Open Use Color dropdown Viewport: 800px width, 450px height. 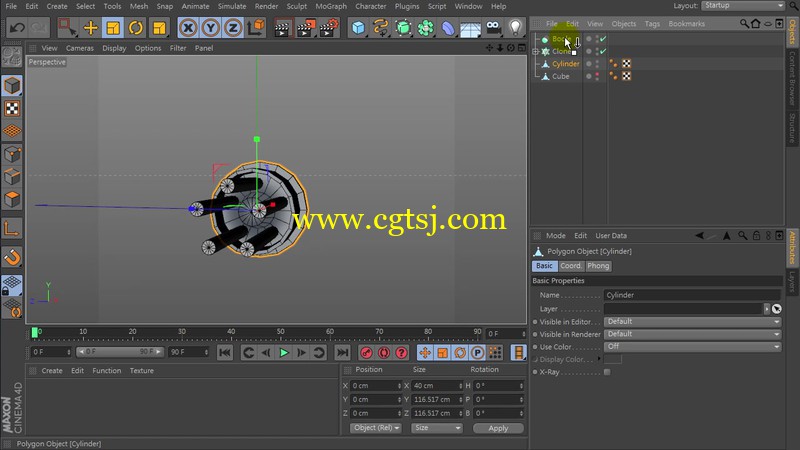[692, 346]
